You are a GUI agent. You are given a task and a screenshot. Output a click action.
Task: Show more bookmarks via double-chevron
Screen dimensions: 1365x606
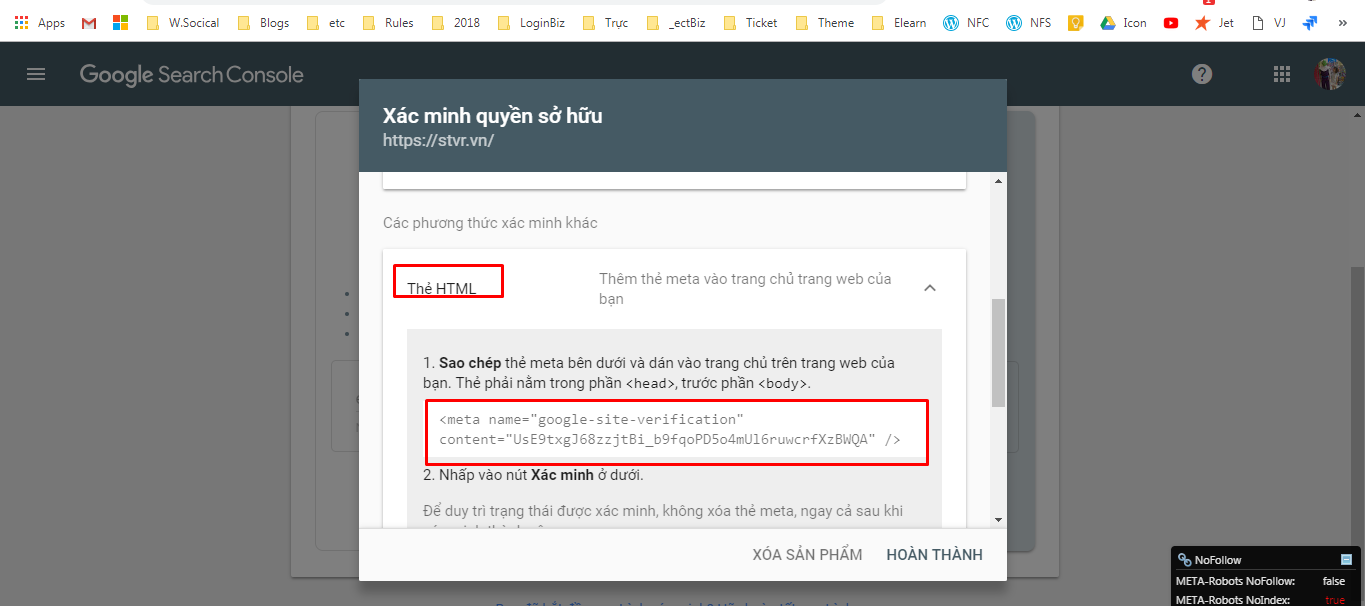pyautogui.click(x=1342, y=22)
